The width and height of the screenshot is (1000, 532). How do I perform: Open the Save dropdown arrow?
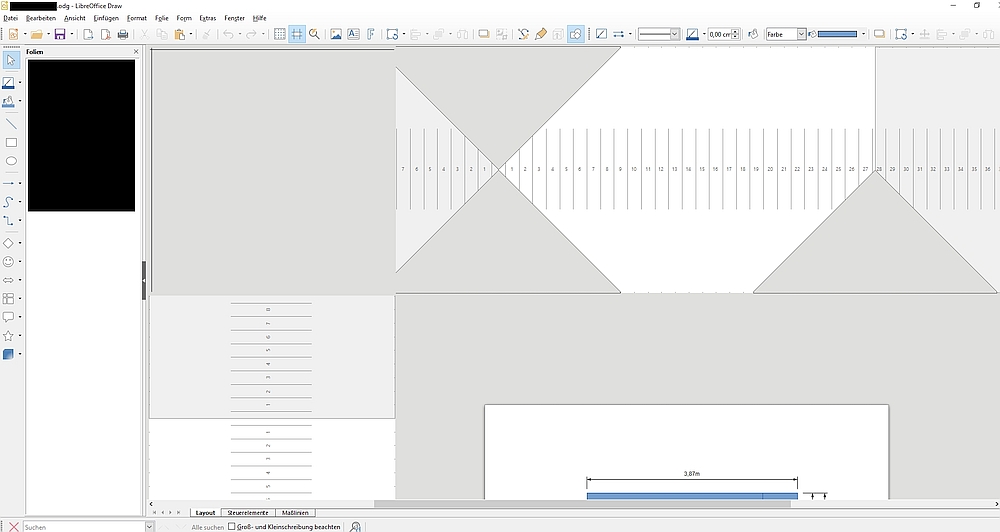72,34
